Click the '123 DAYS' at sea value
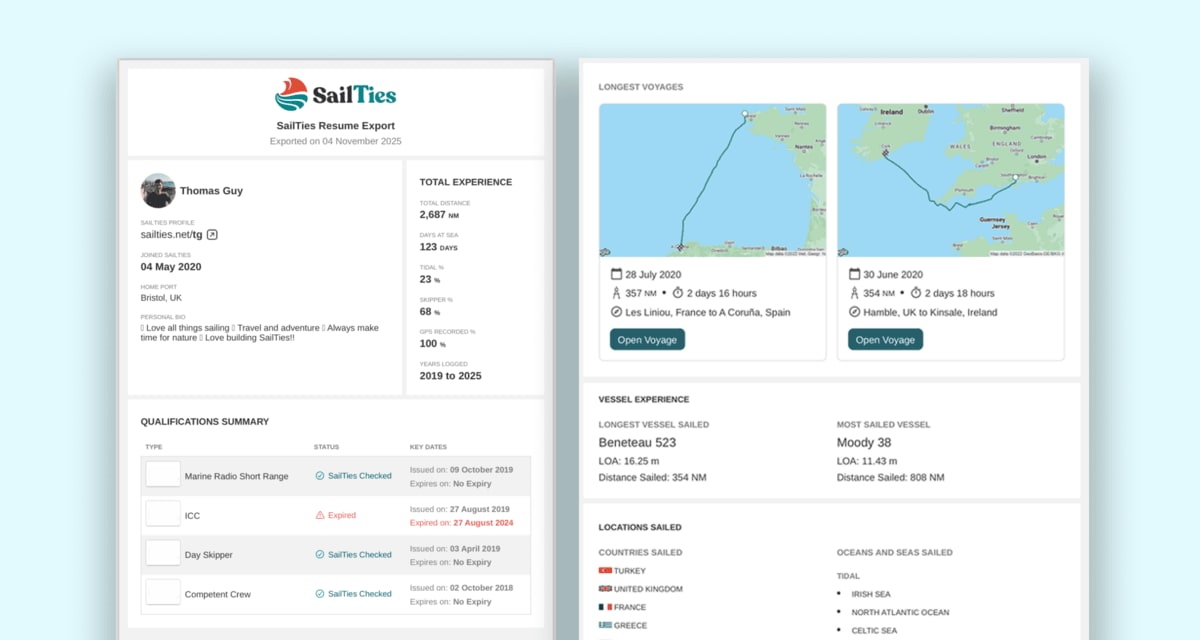Viewport: 1200px width, 640px height. point(438,246)
